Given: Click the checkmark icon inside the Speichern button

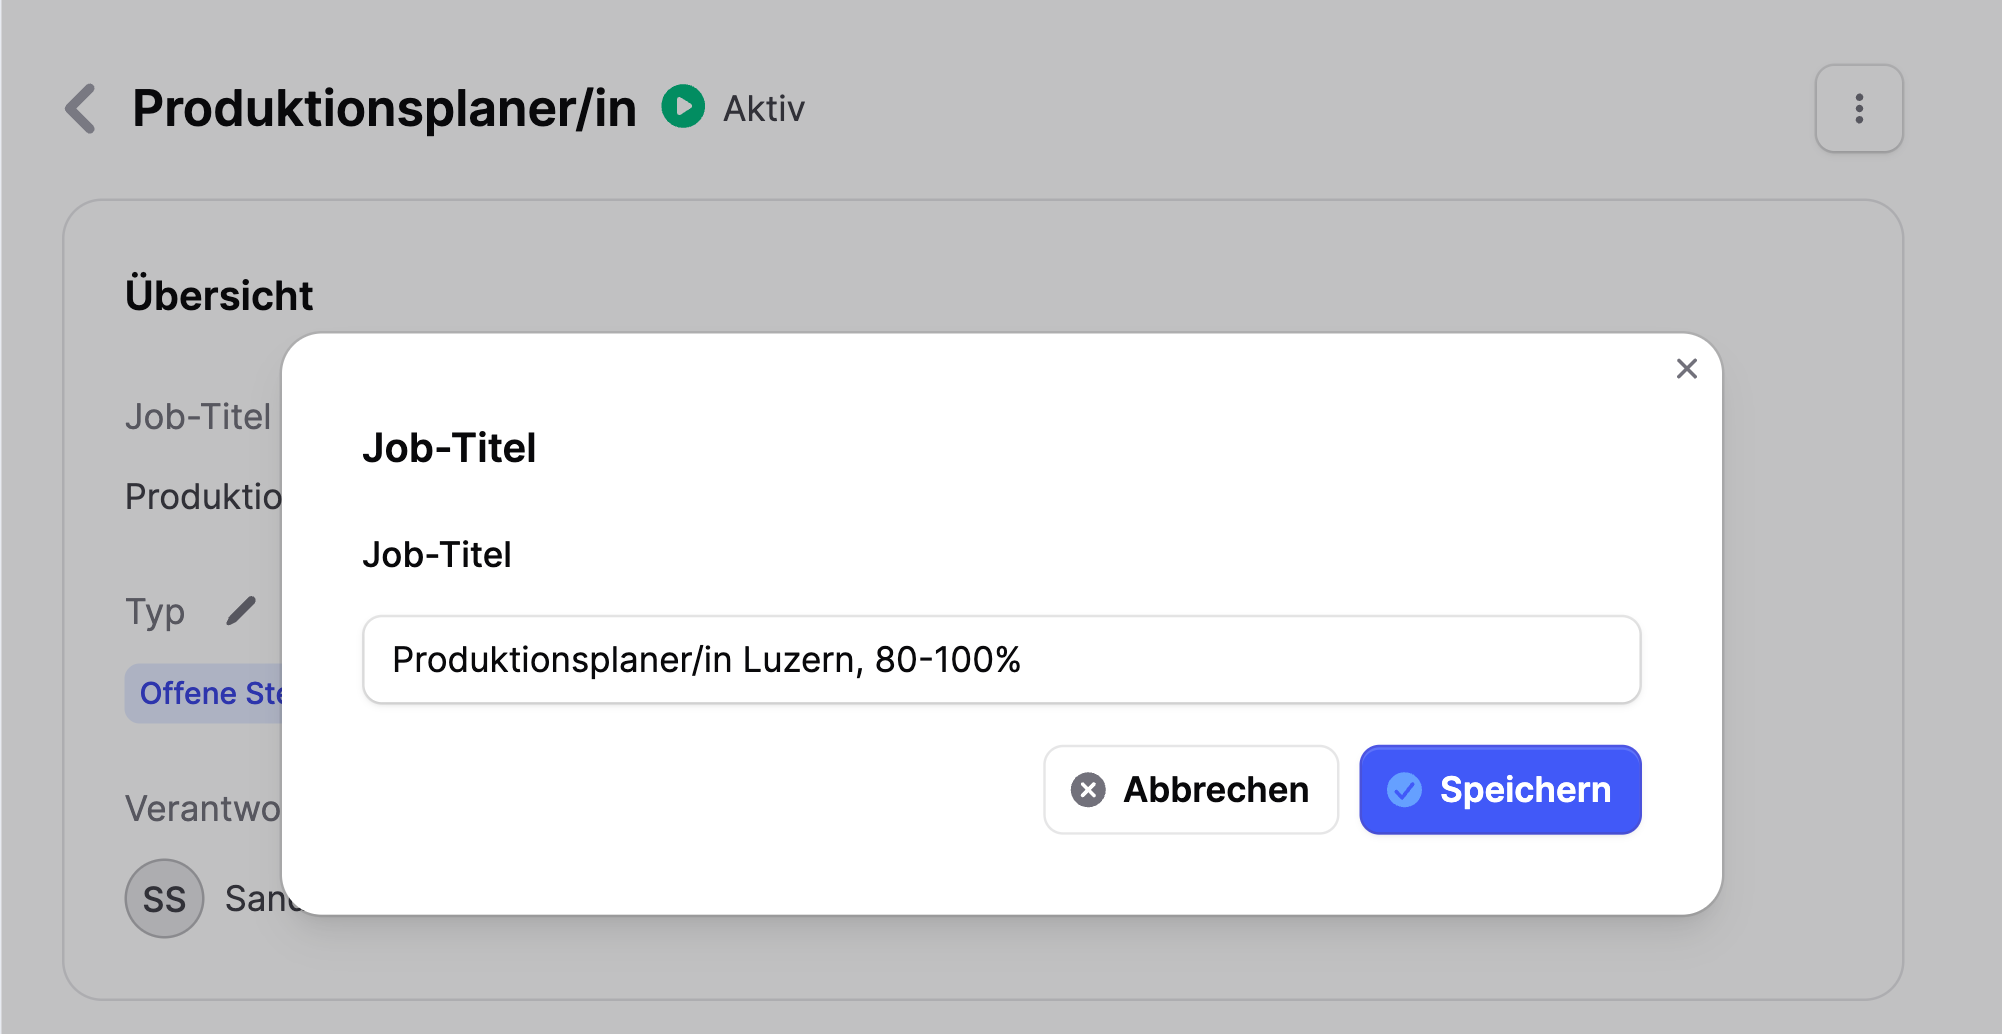Looking at the screenshot, I should click(x=1404, y=790).
